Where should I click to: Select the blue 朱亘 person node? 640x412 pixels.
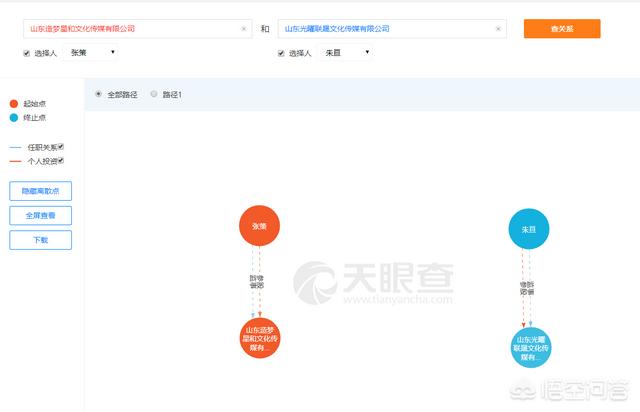click(529, 229)
